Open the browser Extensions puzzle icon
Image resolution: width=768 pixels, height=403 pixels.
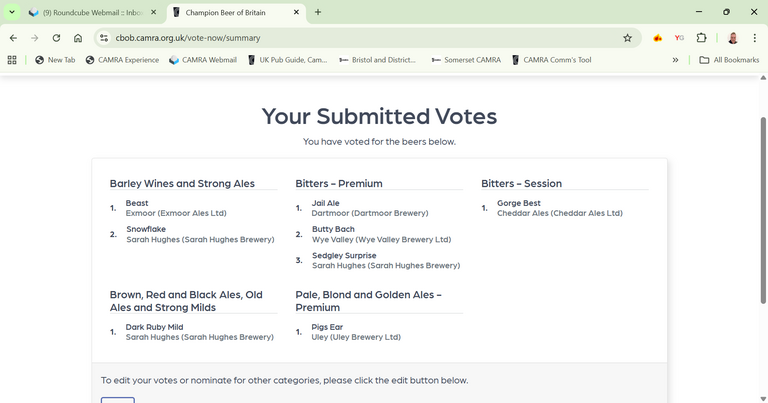coord(701,38)
